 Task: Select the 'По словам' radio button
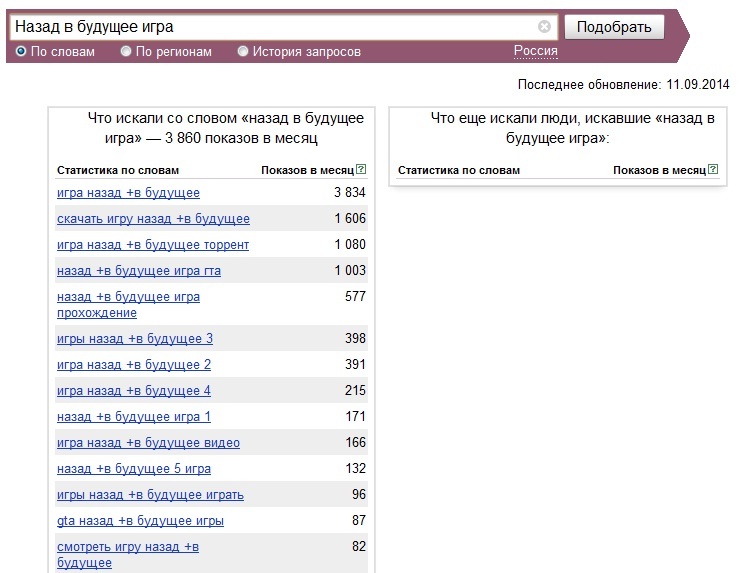(21, 51)
